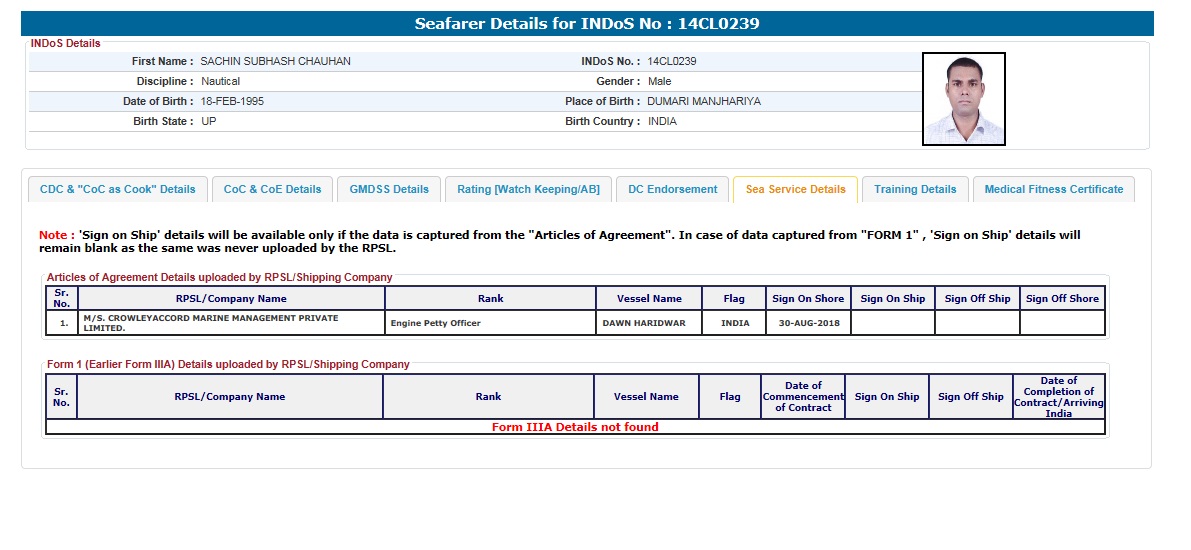Click the INDoS No. value 14CL0239
Image resolution: width=1191 pixels, height=550 pixels.
tap(672, 61)
